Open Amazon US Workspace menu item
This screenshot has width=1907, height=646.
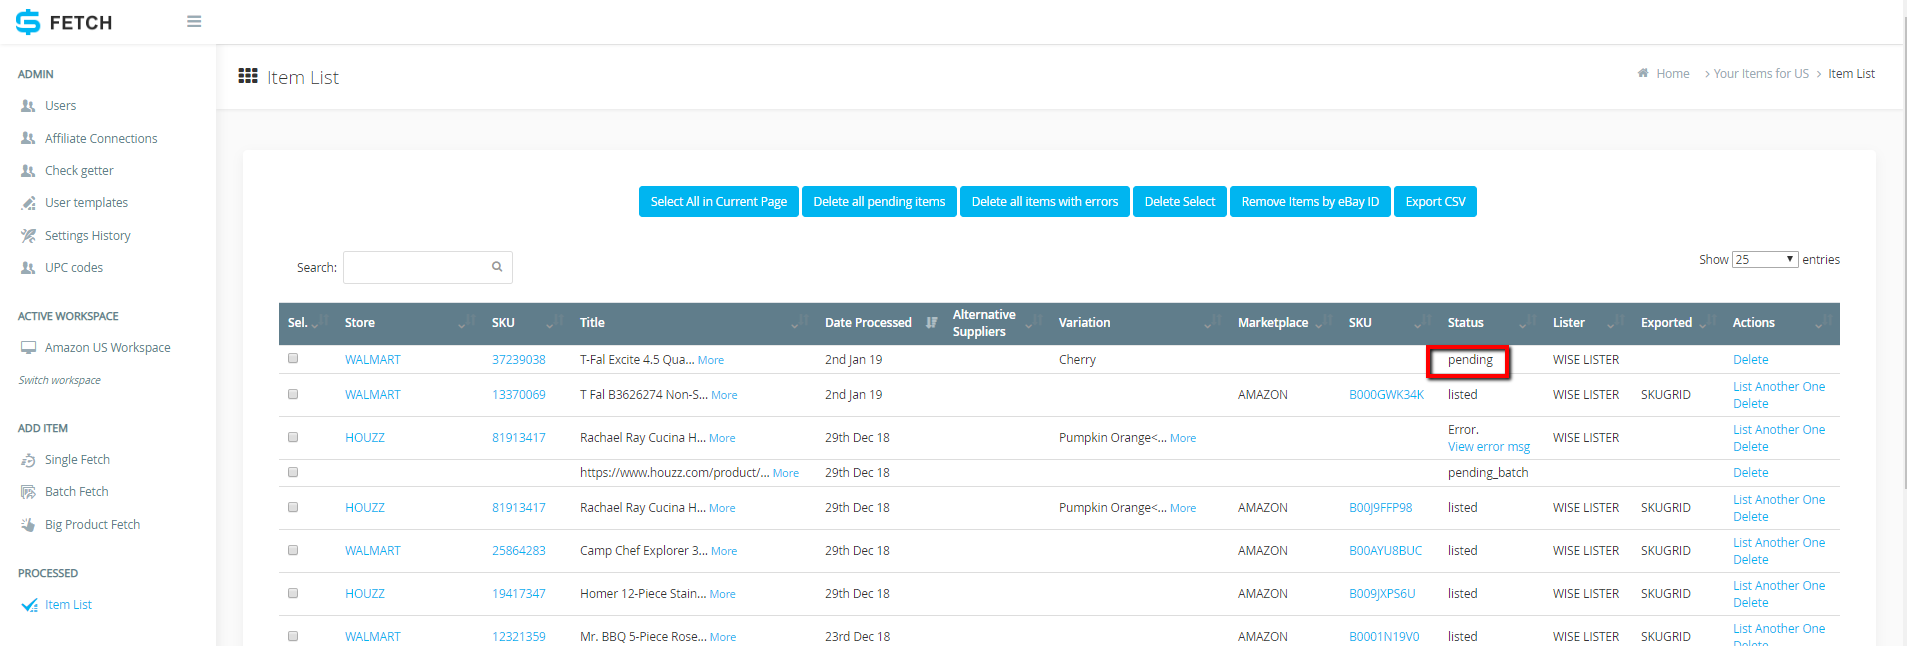click(107, 348)
